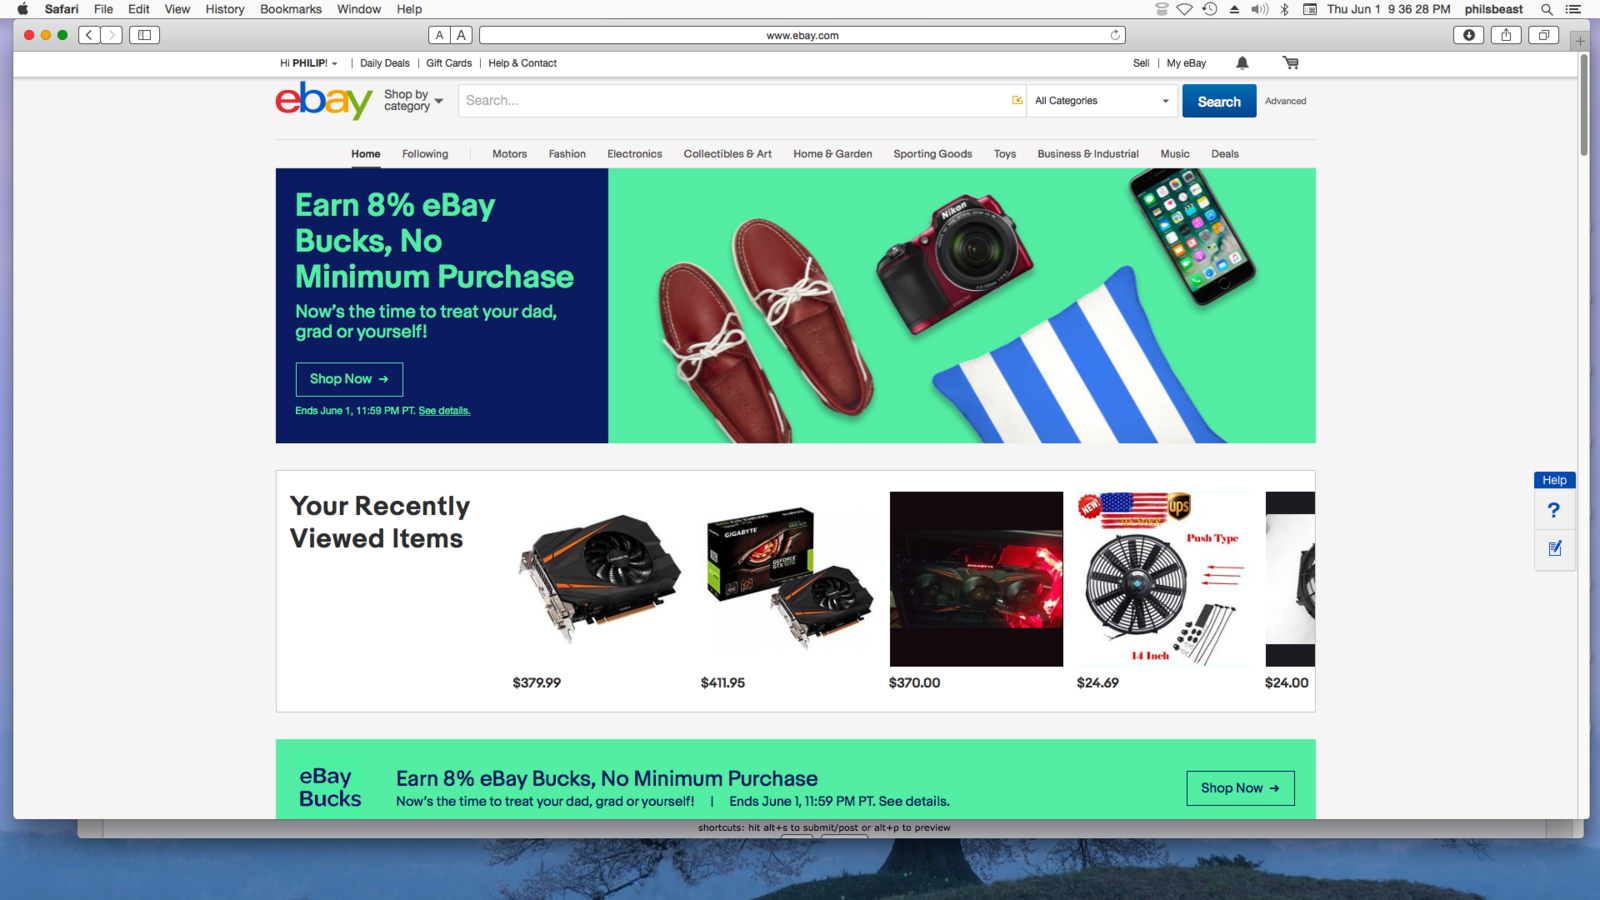Screen dimensions: 1600x900
Task: Click the Safari share icon
Action: 1506,35
